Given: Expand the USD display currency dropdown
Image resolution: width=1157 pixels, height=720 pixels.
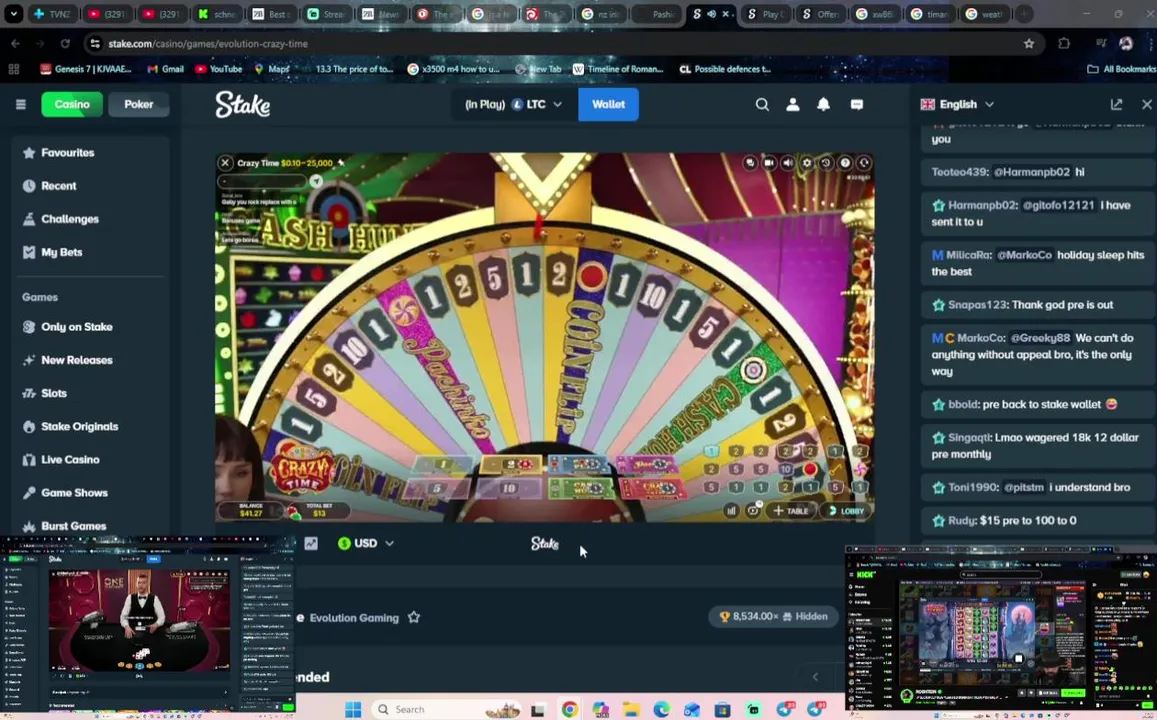Looking at the screenshot, I should tap(366, 544).
